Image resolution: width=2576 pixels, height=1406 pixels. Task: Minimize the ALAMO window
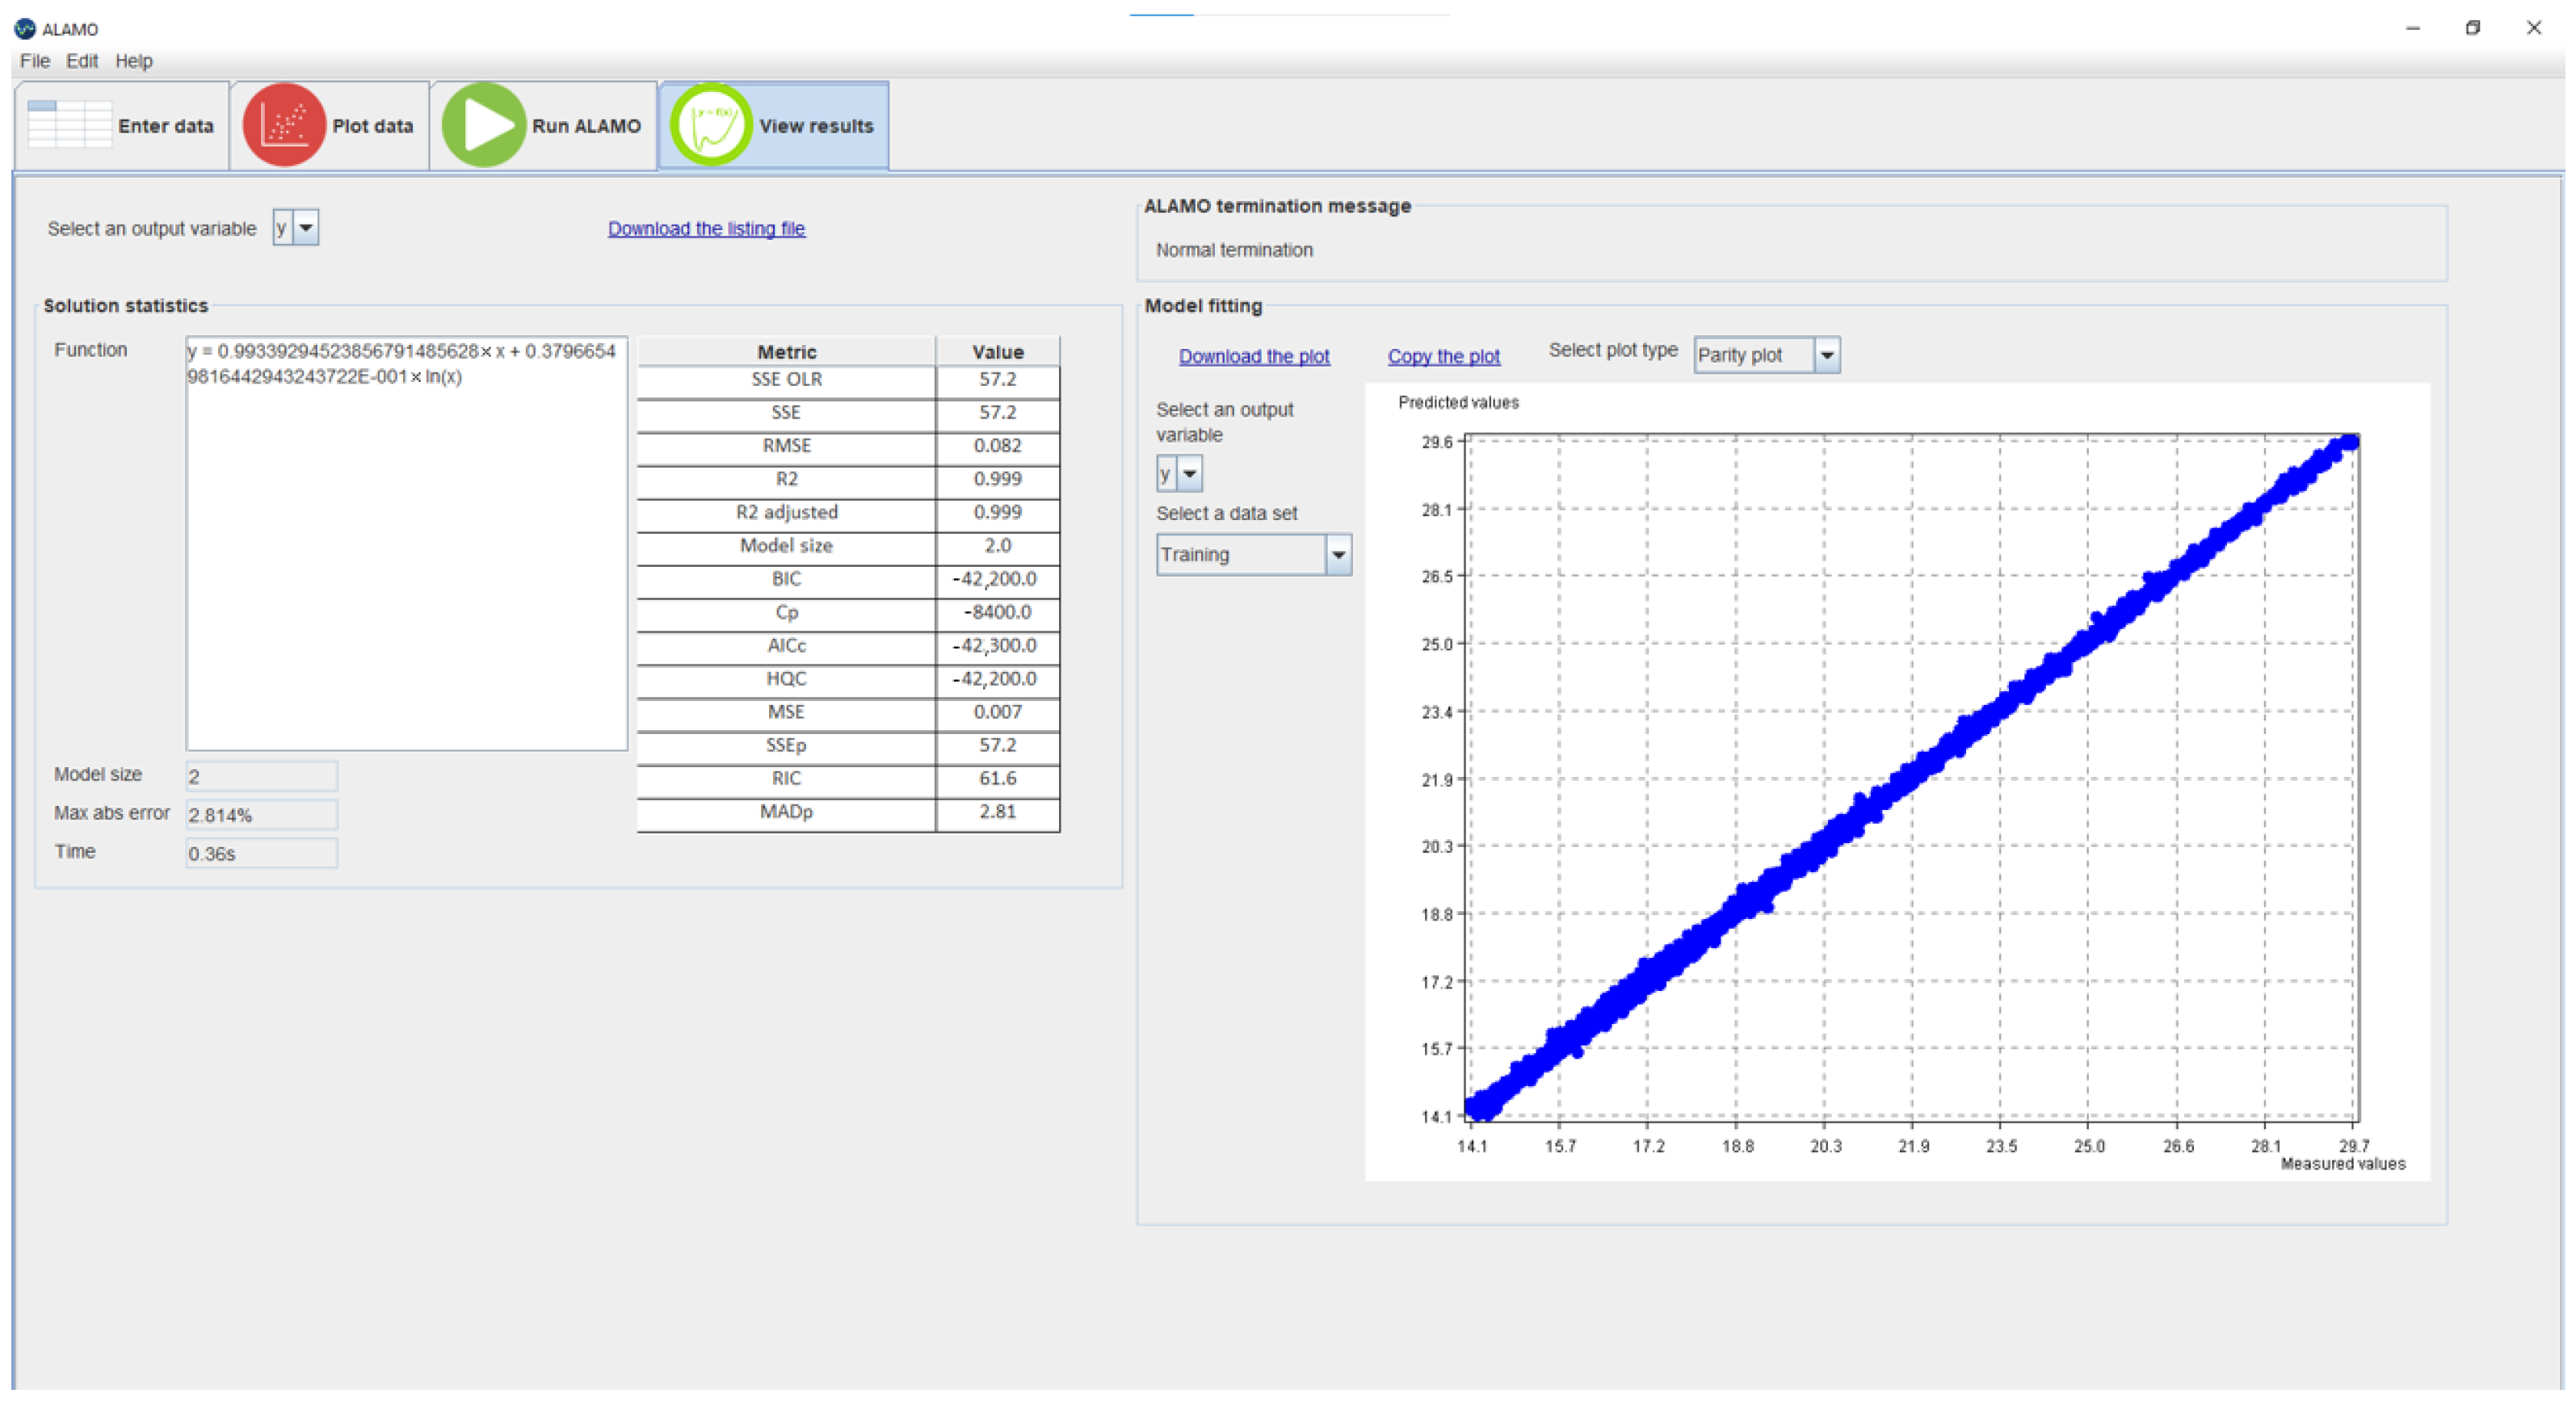pos(2412,28)
